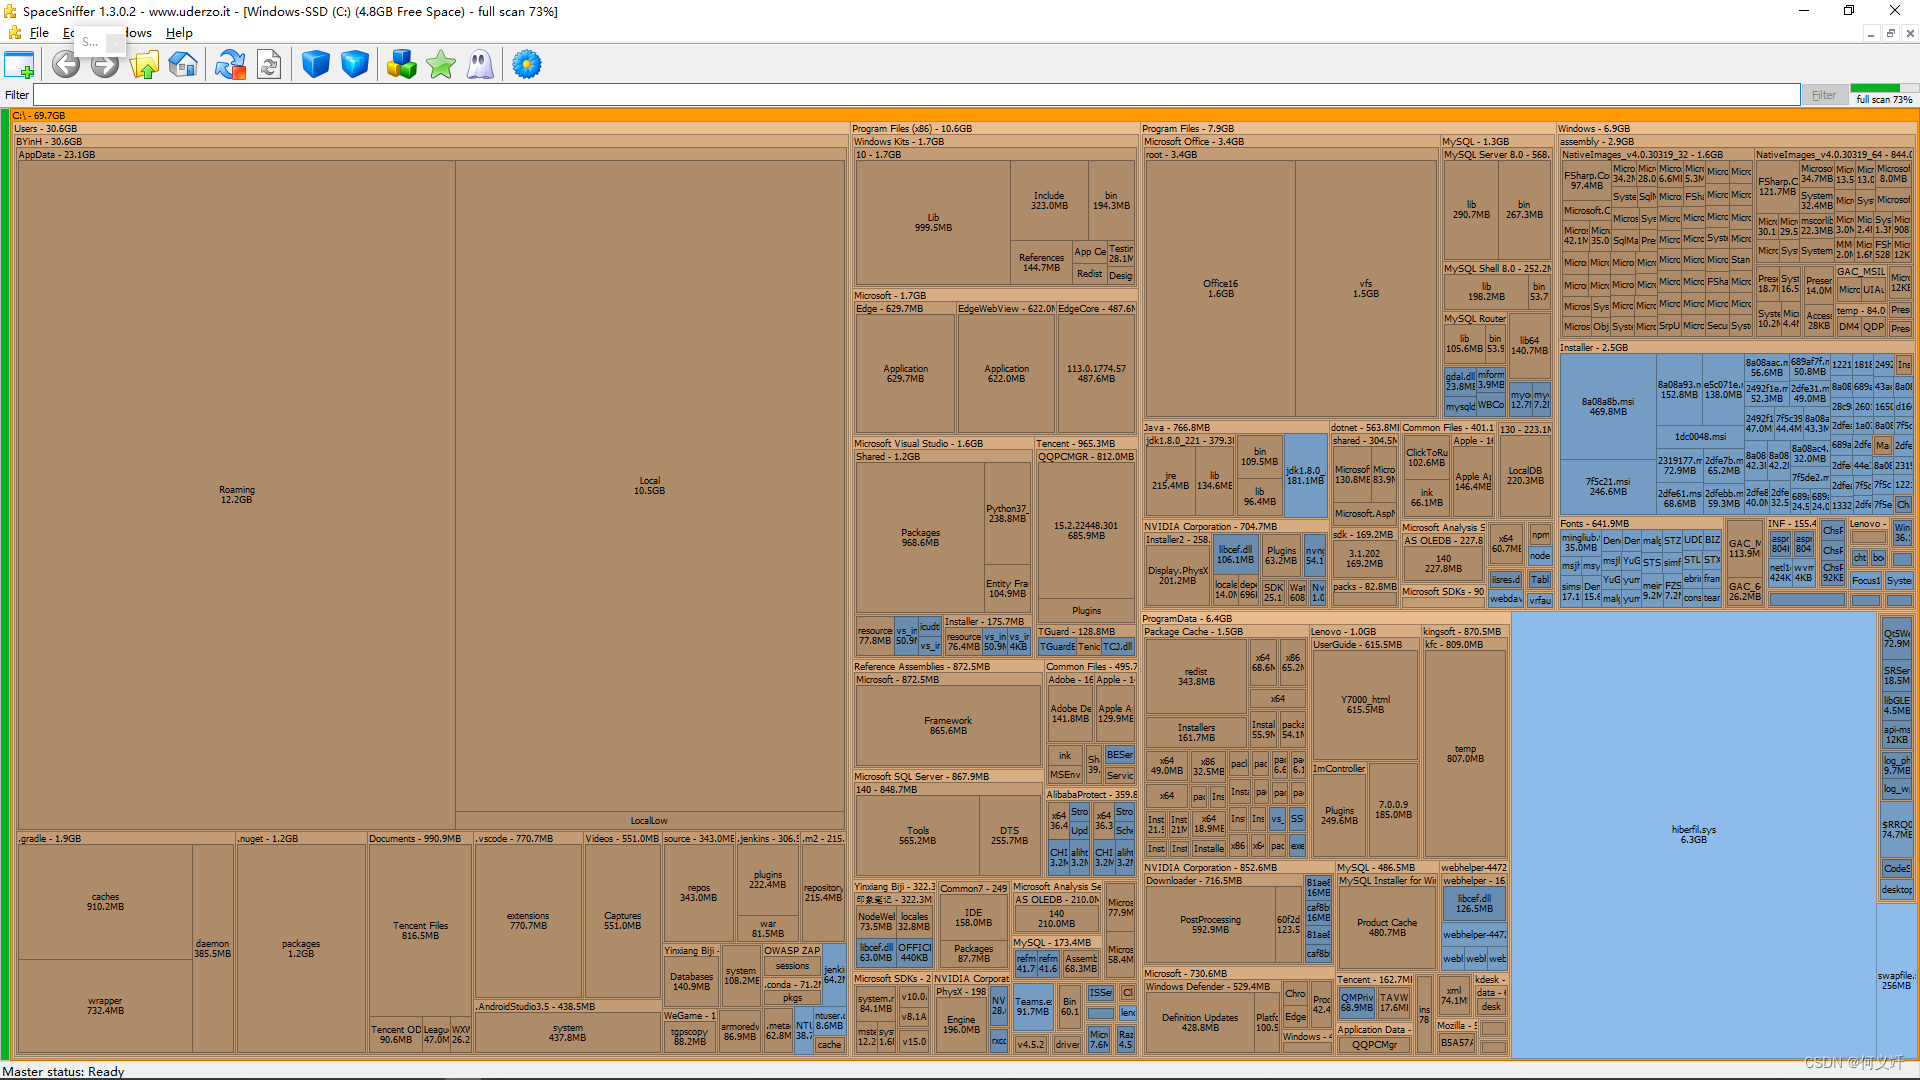Stop the running master scan
Image resolution: width=1920 pixels, height=1080 pixels.
pyautogui.click(x=230, y=65)
